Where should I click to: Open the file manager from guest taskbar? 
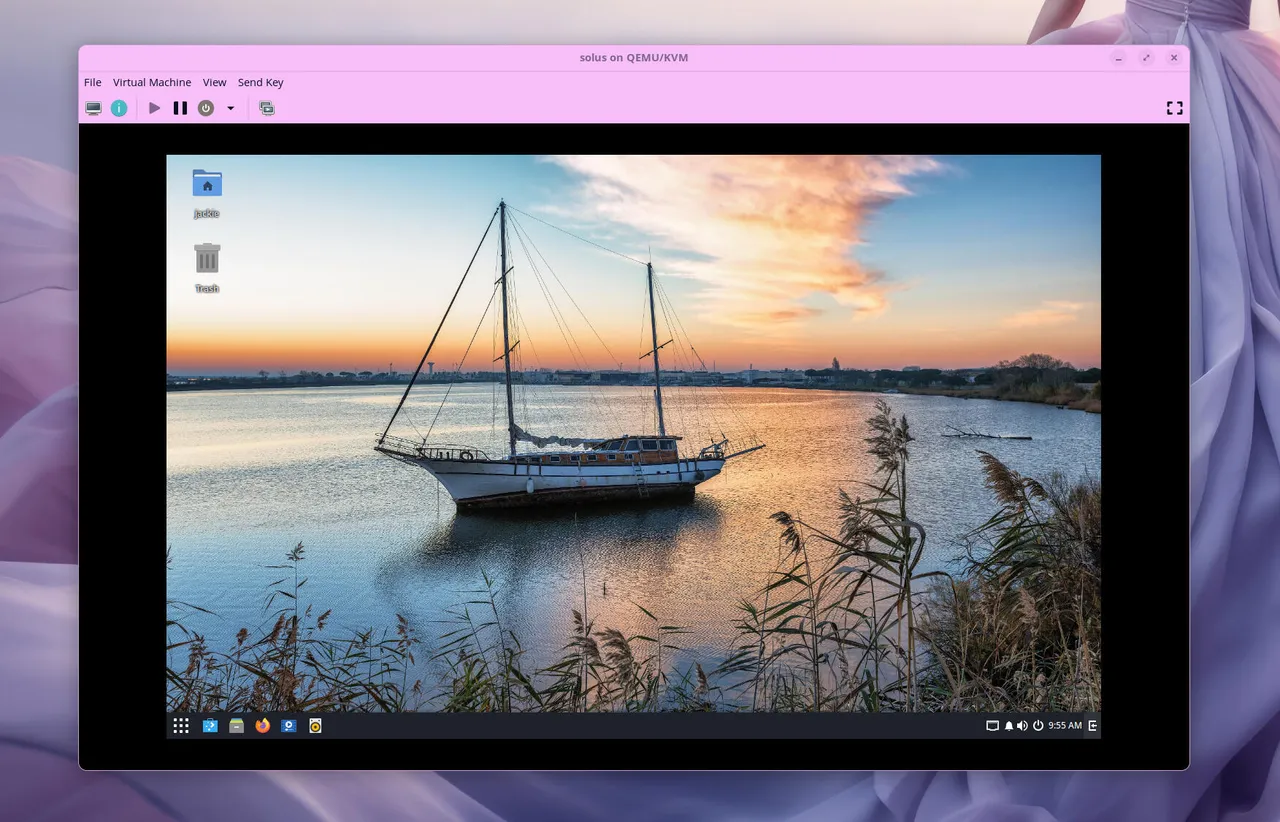pyautogui.click(x=236, y=726)
